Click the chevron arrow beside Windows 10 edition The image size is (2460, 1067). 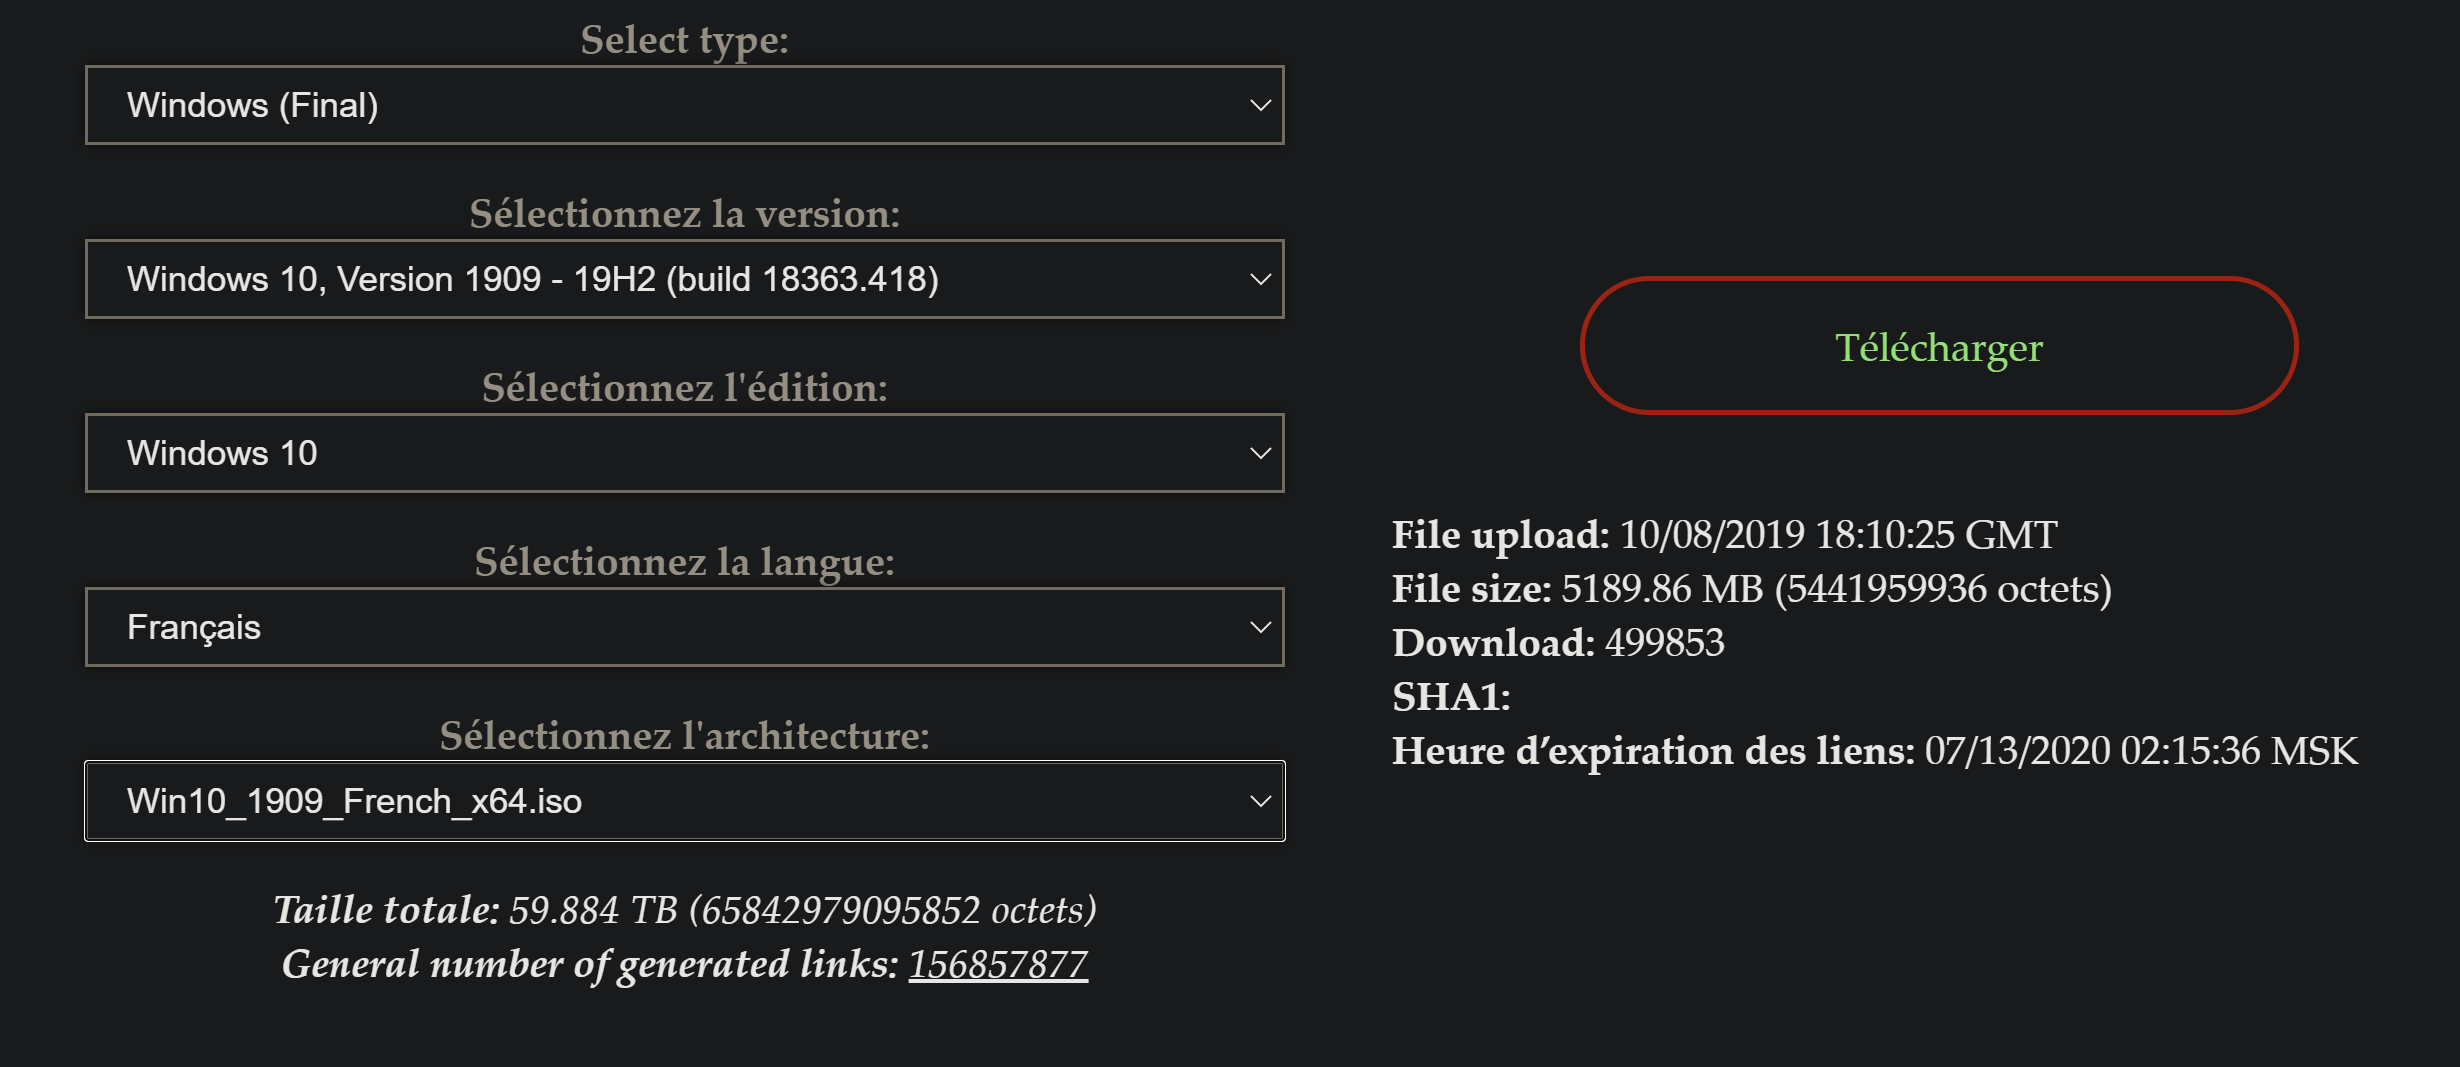(x=1260, y=453)
